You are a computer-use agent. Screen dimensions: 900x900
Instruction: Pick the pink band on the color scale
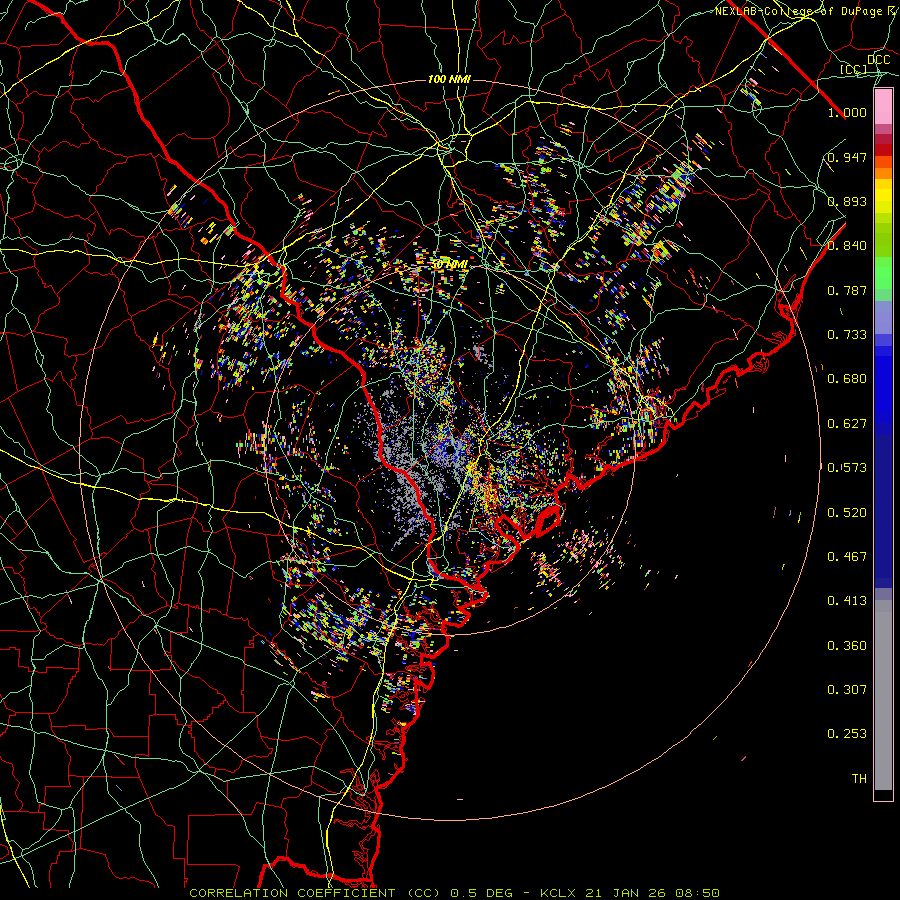883,107
